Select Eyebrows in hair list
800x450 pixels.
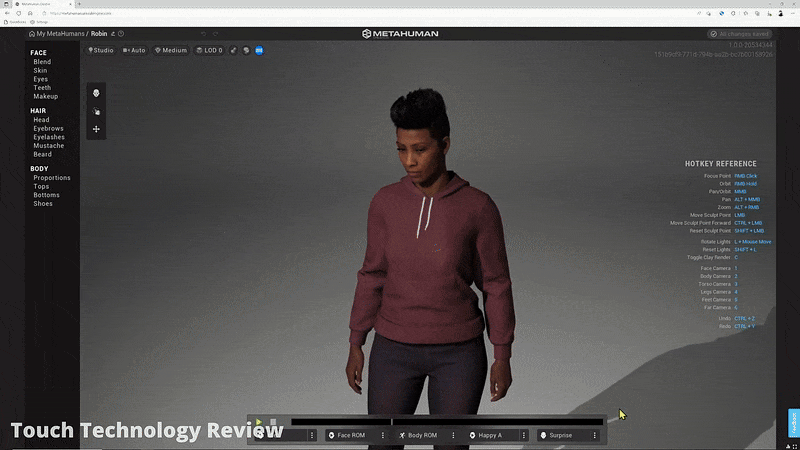click(x=48, y=129)
